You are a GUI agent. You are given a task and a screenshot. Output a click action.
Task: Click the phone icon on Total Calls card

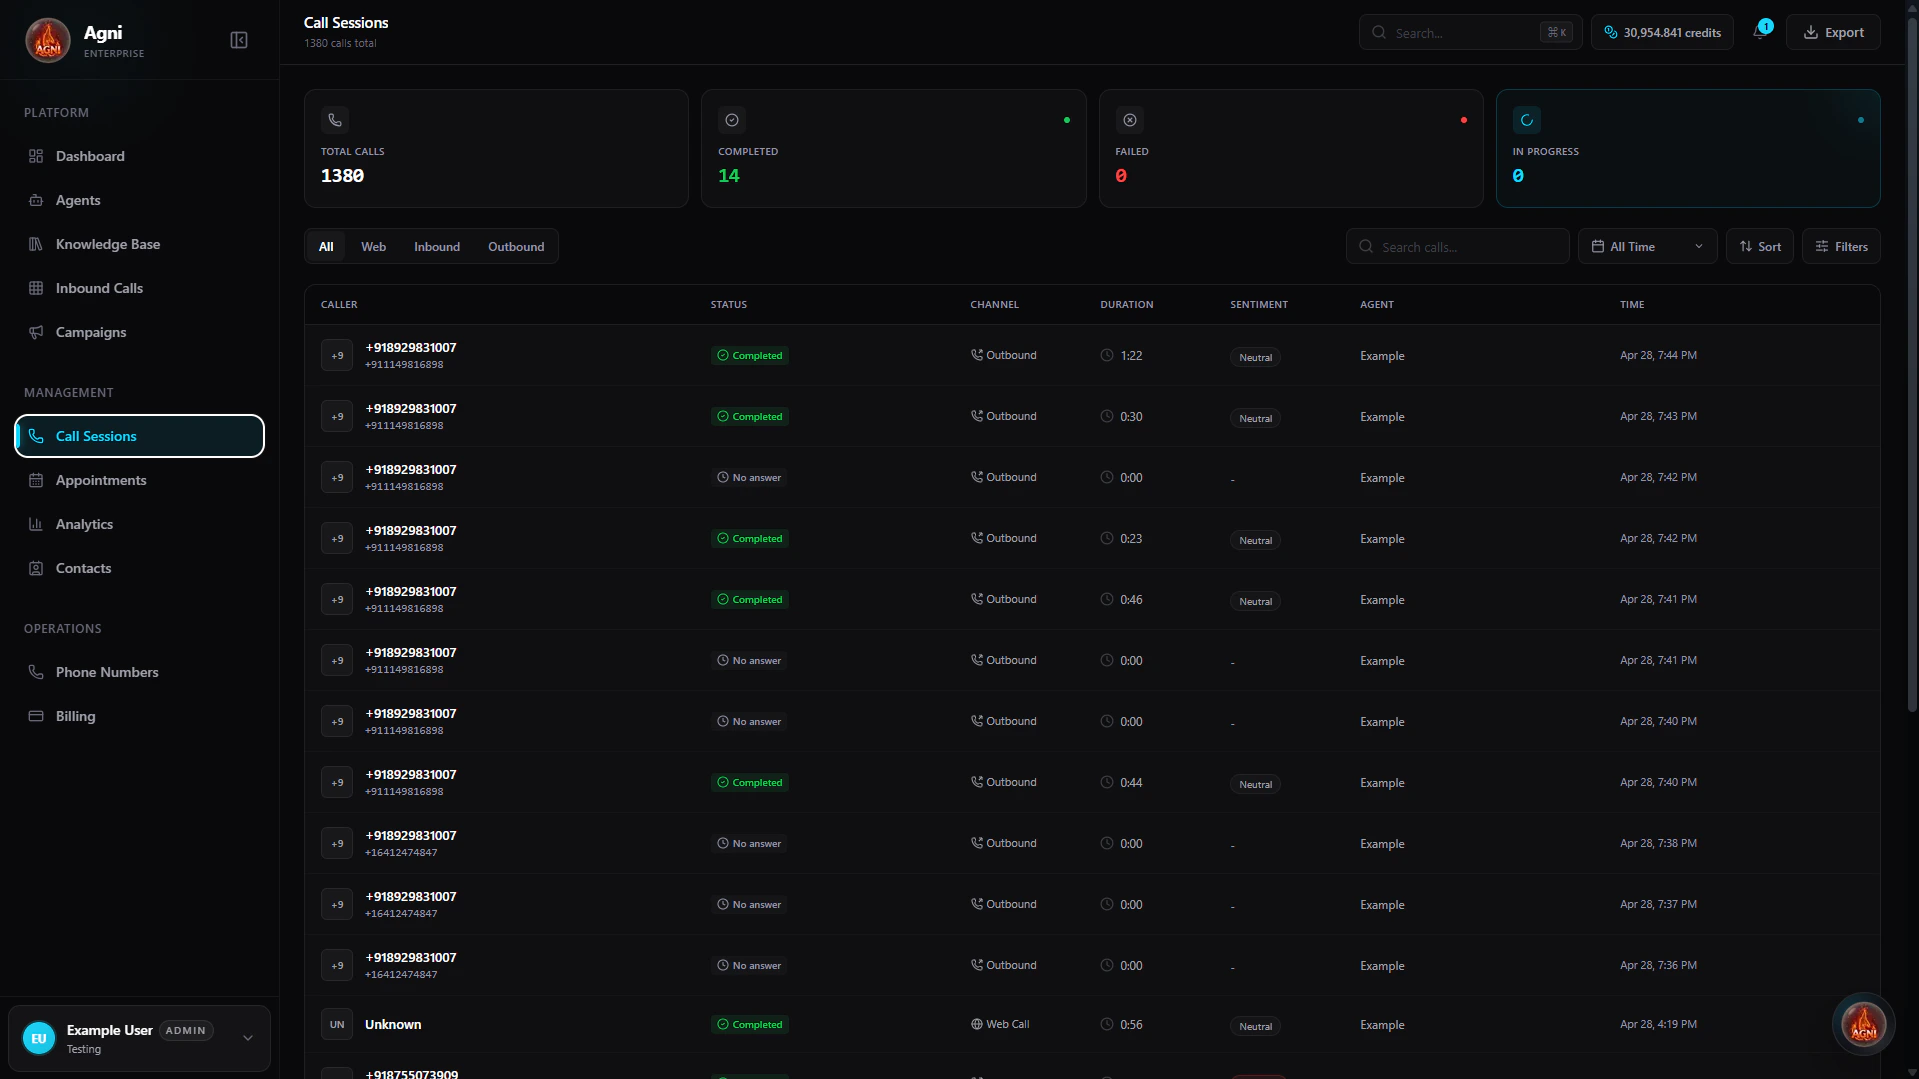point(335,120)
